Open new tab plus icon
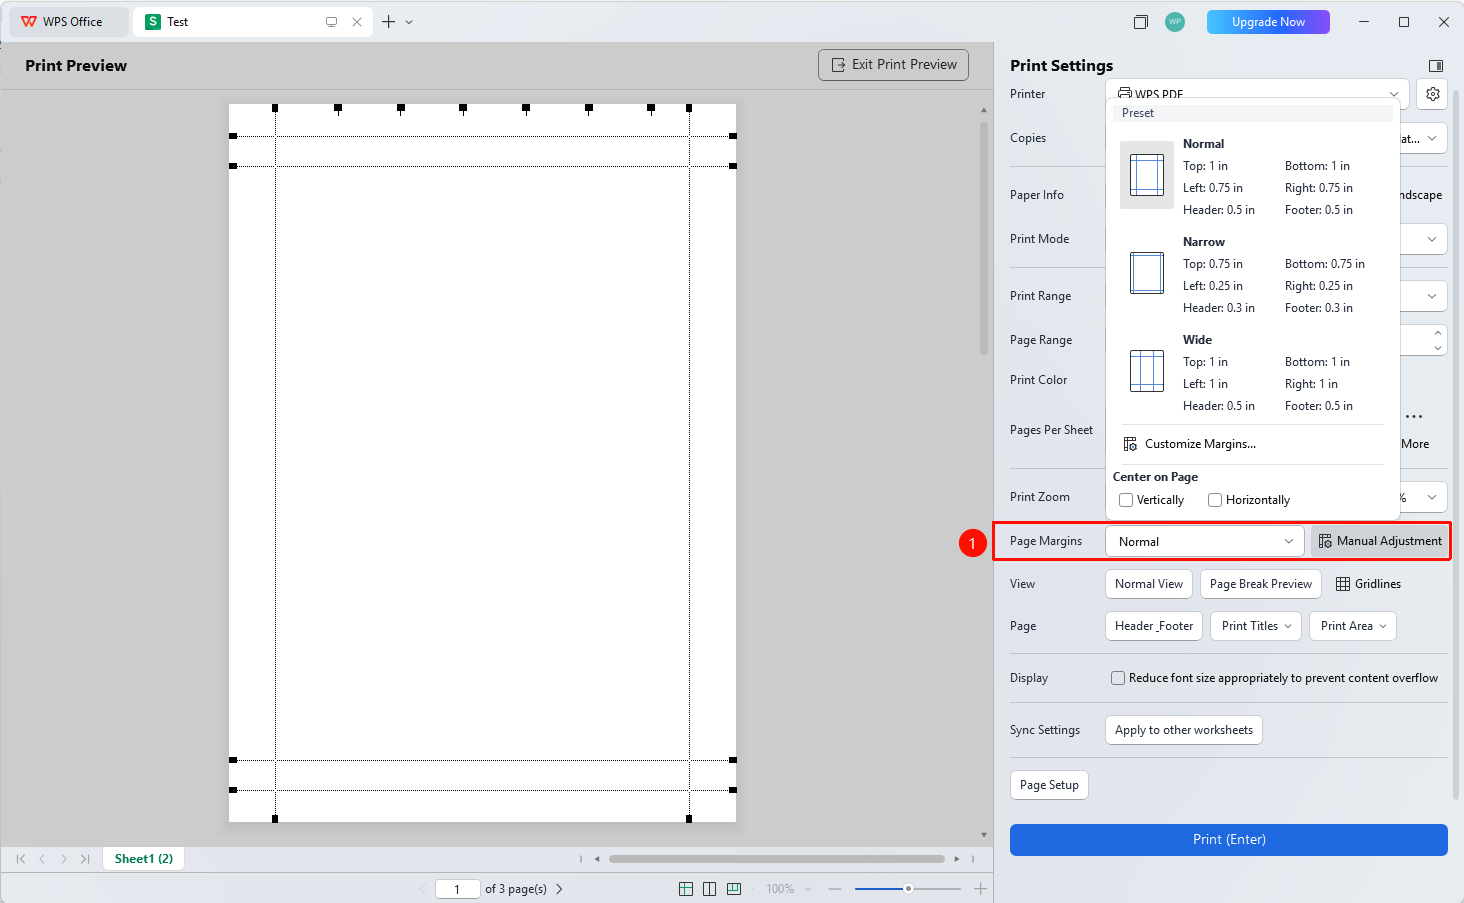The image size is (1464, 903). tap(389, 22)
